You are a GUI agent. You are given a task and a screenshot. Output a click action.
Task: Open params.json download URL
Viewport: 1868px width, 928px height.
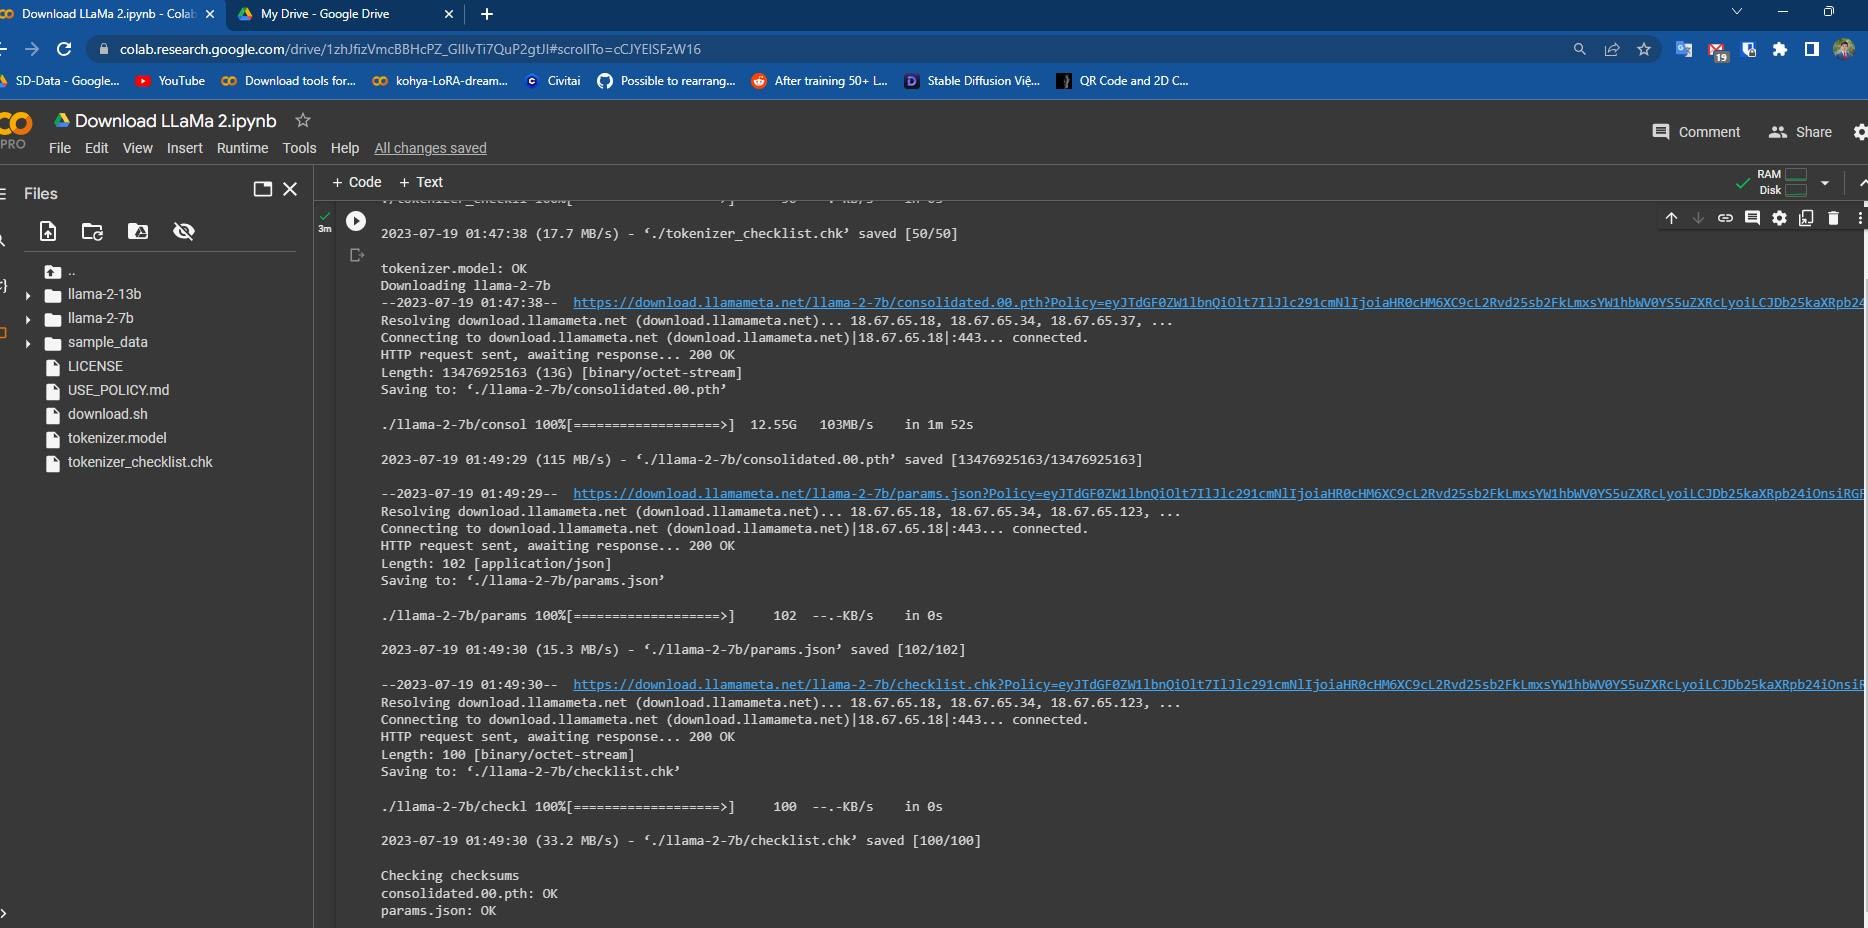[x=1218, y=493]
